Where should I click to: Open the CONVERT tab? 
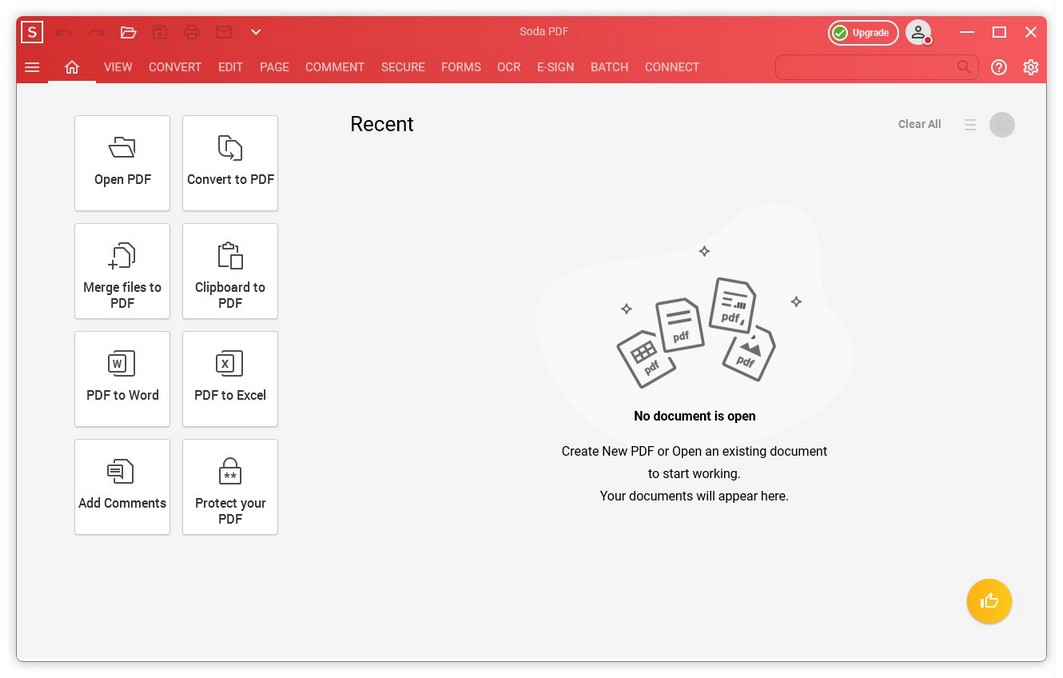tap(175, 67)
